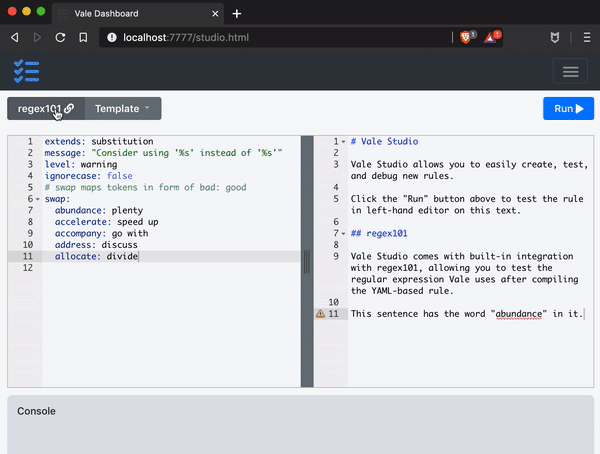Click the link icon beside regex101
The height and width of the screenshot is (454, 600).
click(x=69, y=108)
